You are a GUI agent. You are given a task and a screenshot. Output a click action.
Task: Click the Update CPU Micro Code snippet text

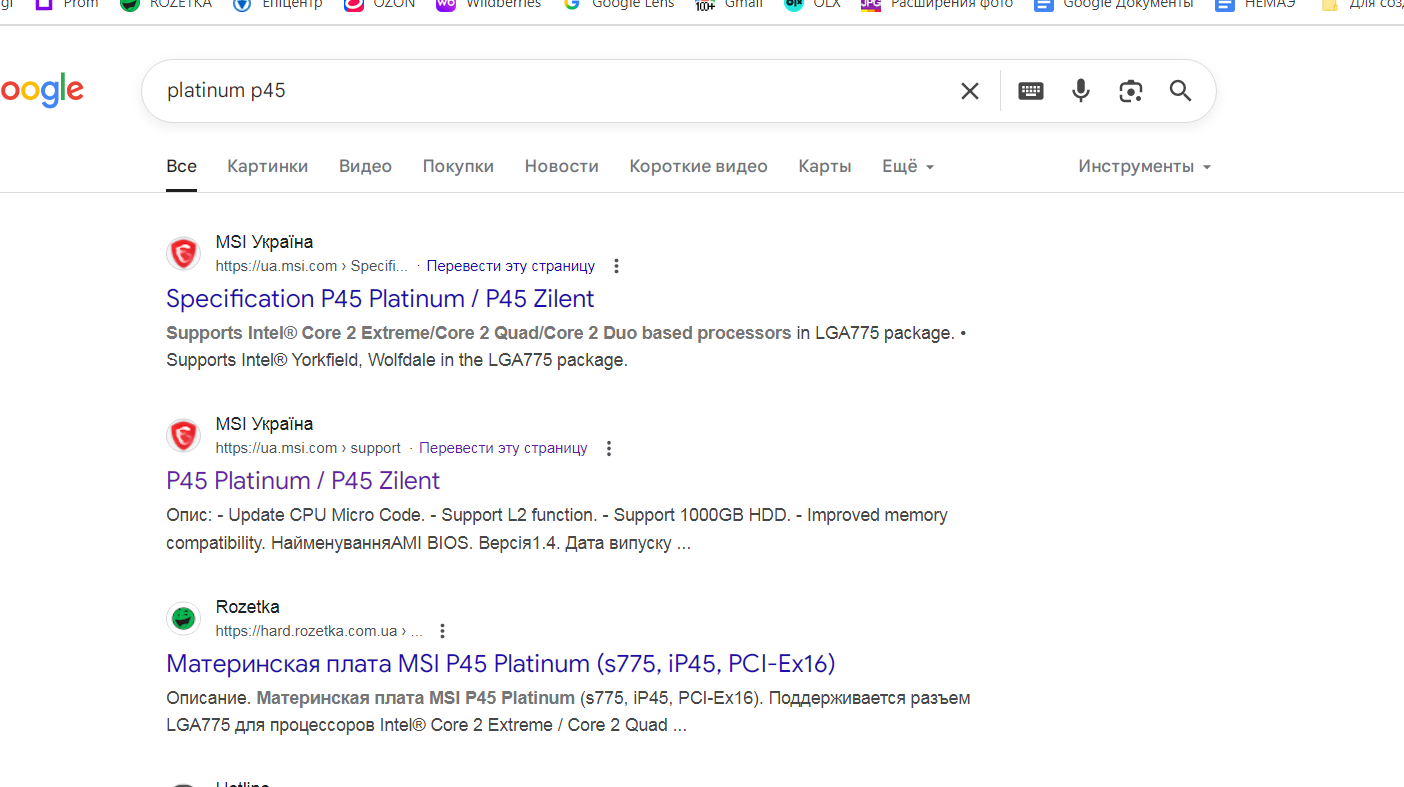pos(557,529)
